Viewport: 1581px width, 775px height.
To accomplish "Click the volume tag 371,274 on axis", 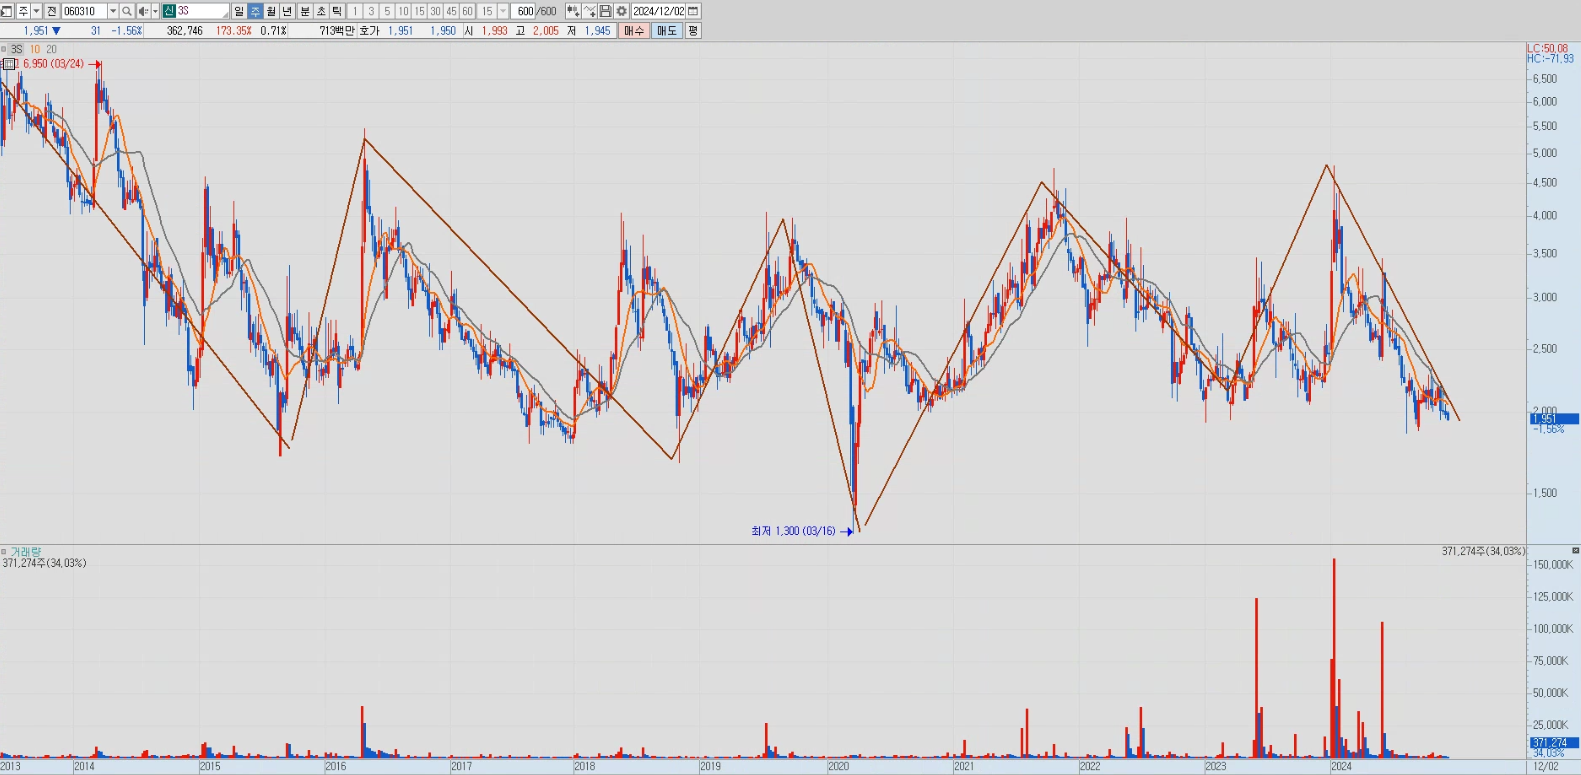I will (1554, 743).
